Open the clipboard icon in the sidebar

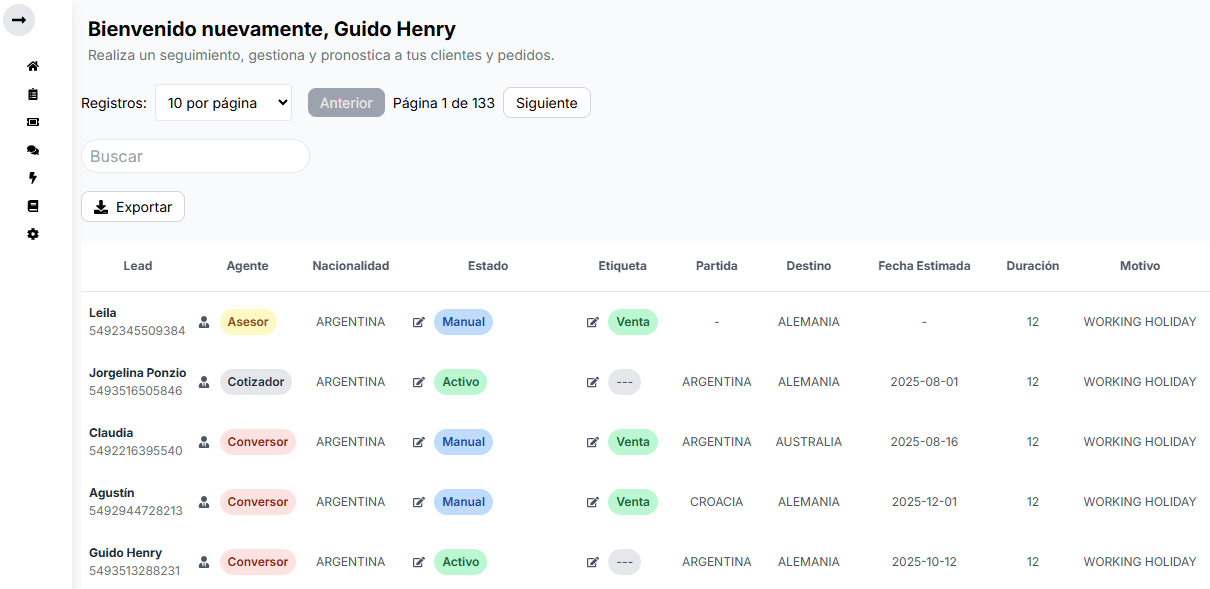(x=33, y=94)
